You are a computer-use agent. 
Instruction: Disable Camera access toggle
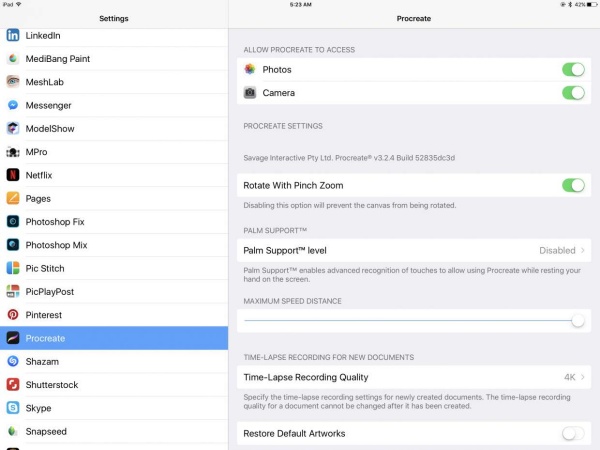(573, 93)
